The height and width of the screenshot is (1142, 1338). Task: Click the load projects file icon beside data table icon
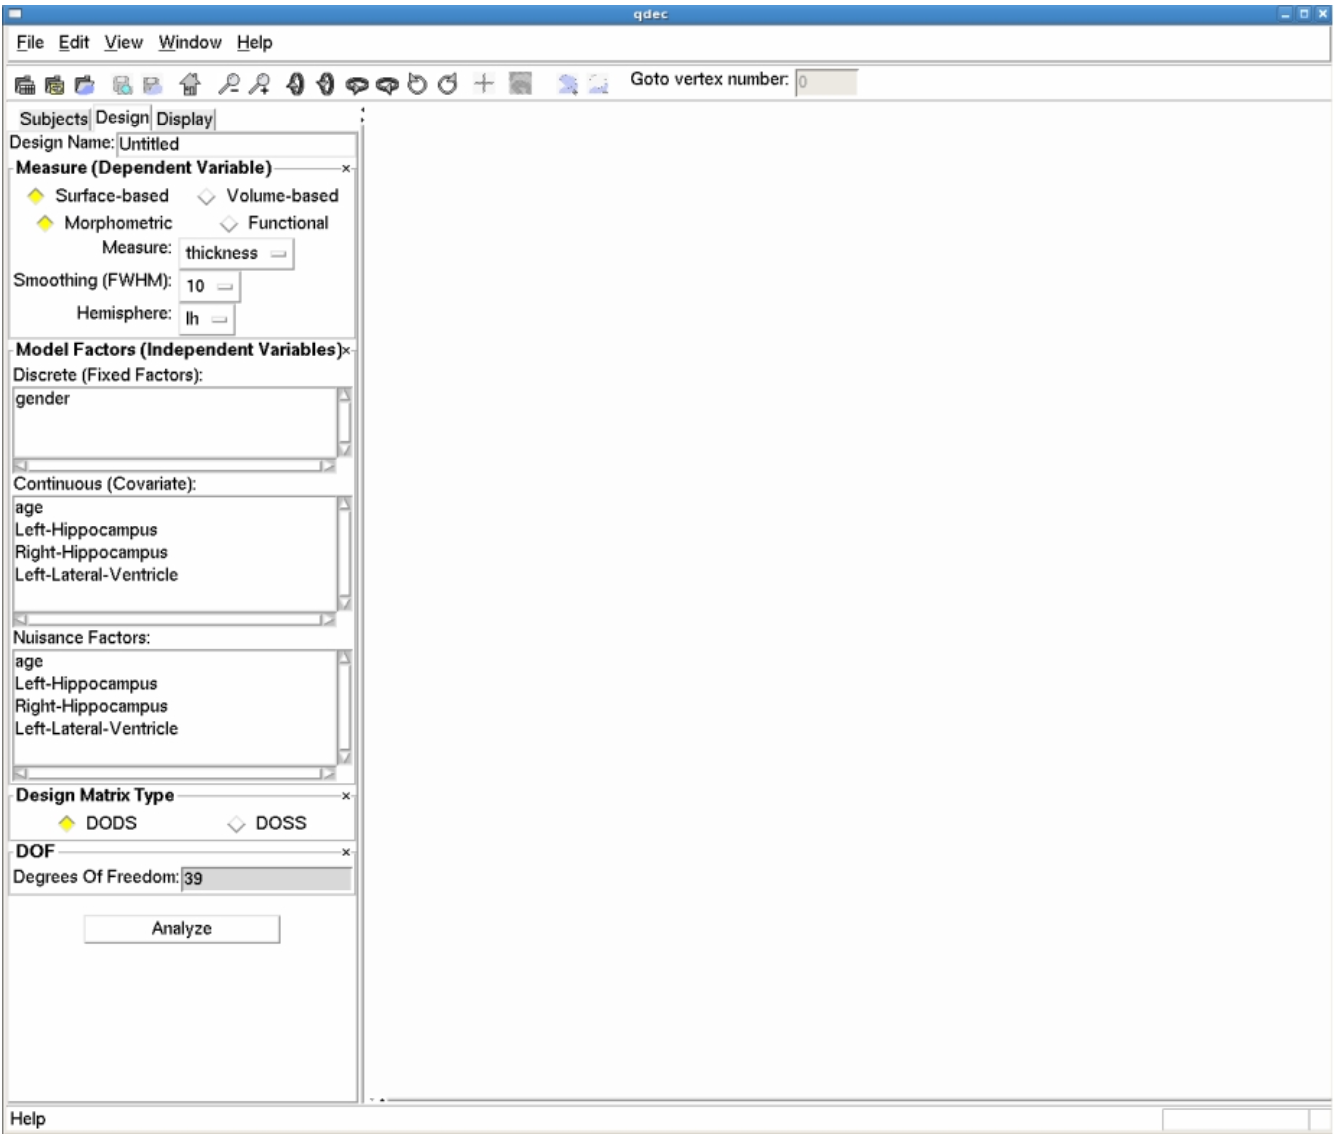tap(55, 85)
